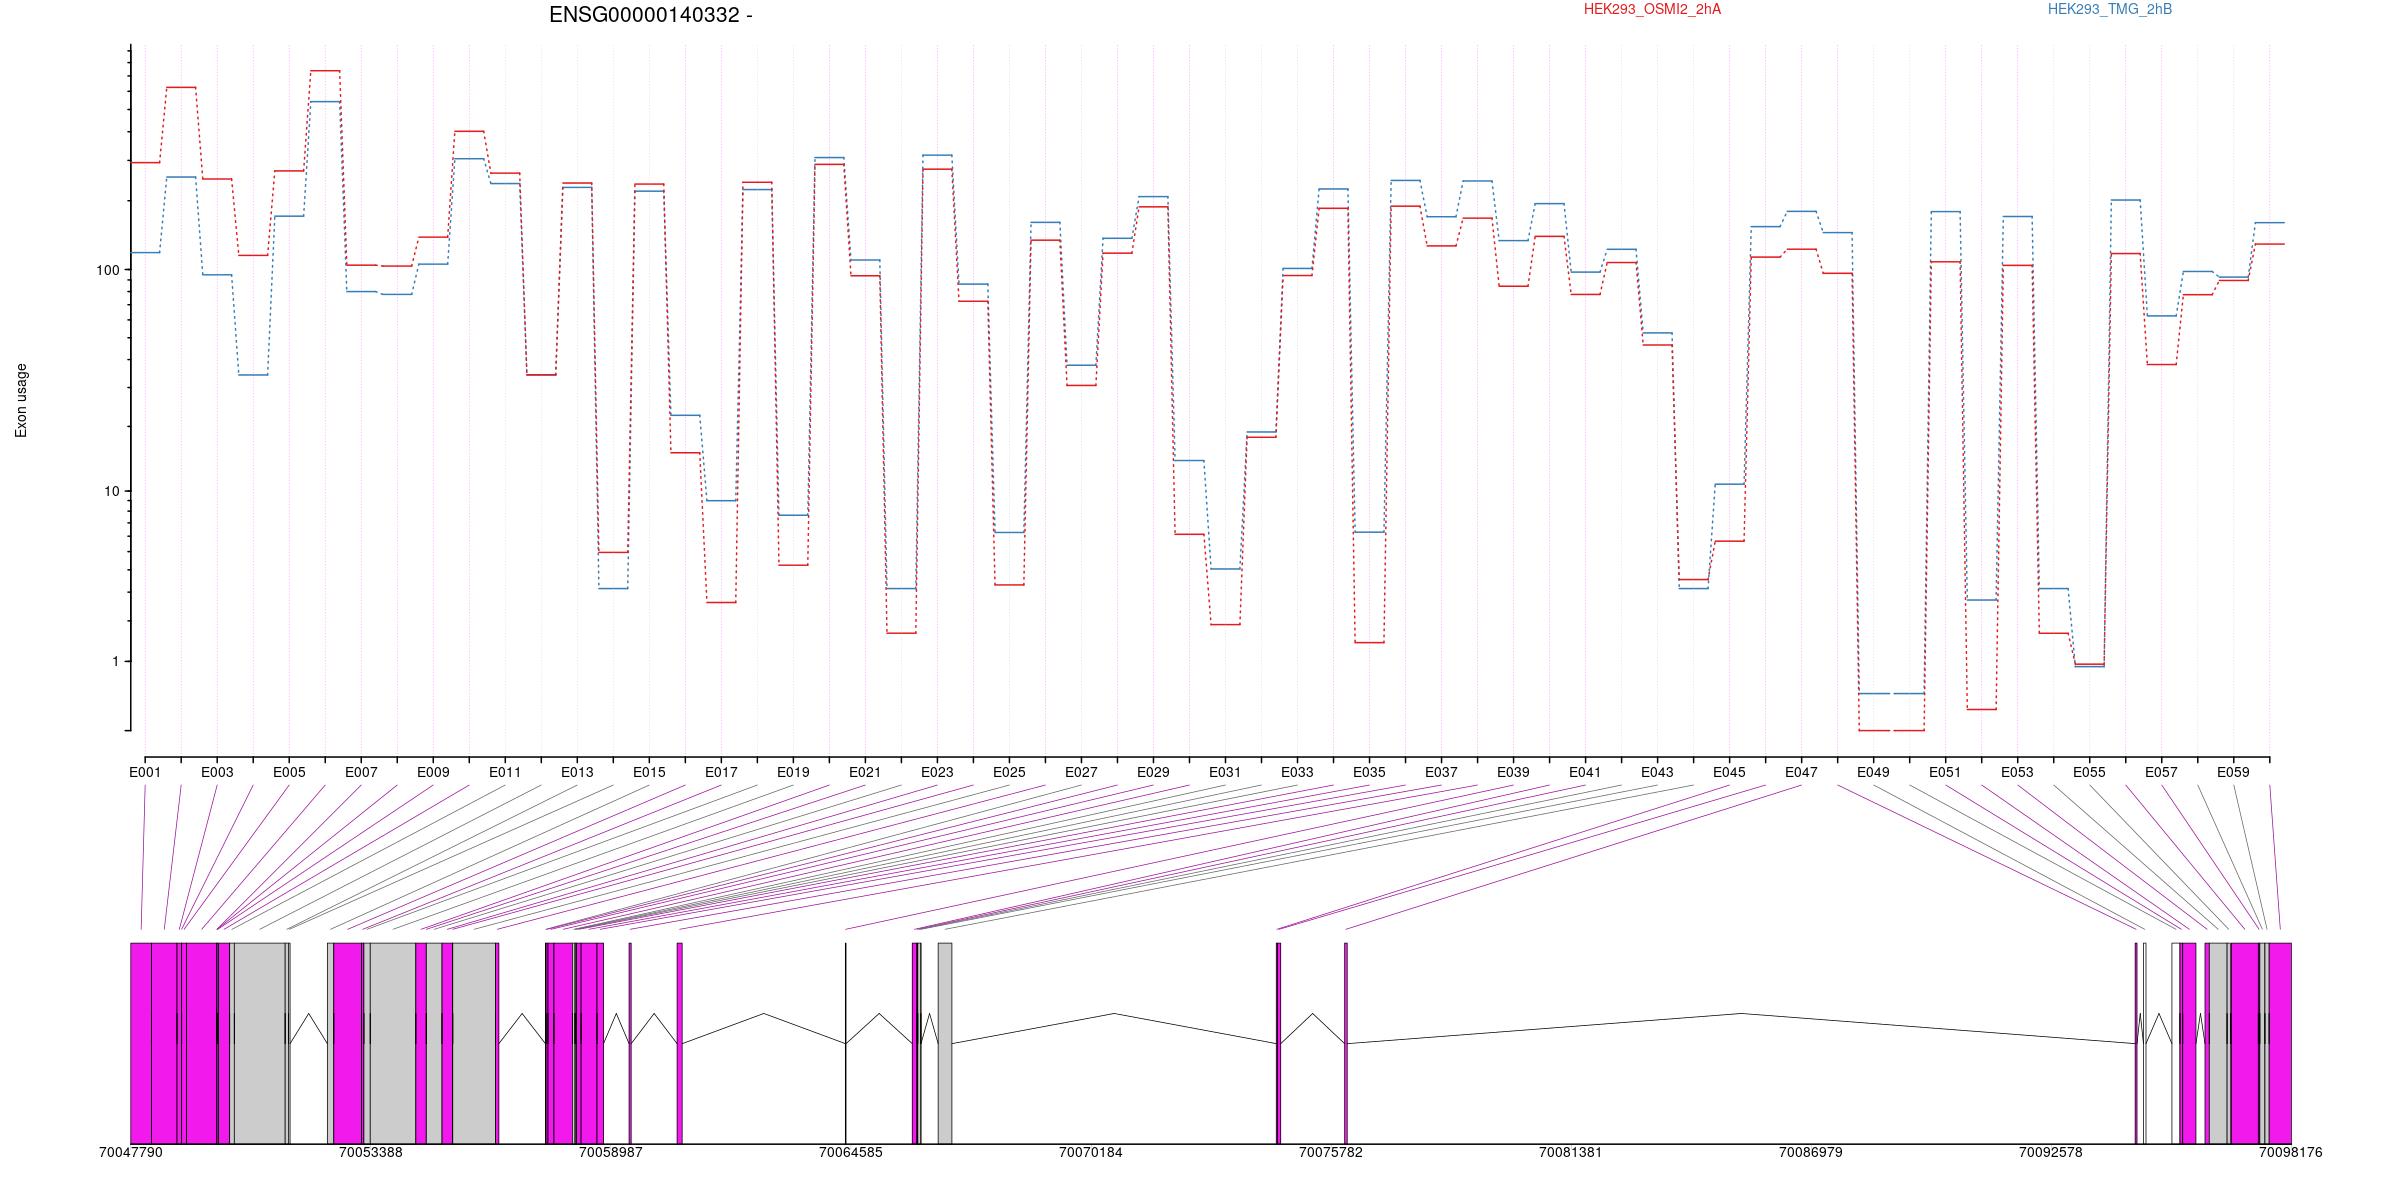Select exon label E029
This screenshot has width=2400, height=1200.
[x=1153, y=772]
